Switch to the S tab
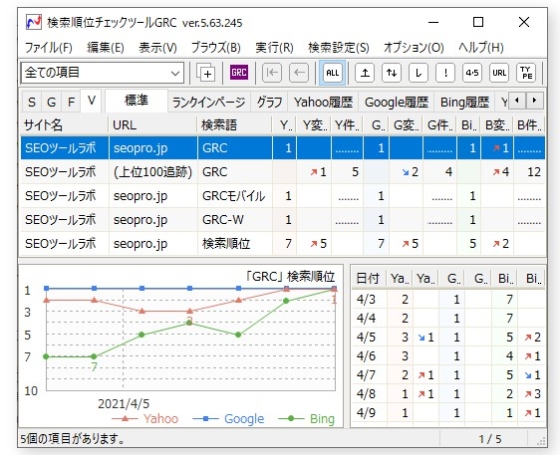560x455 pixels. click(32, 102)
